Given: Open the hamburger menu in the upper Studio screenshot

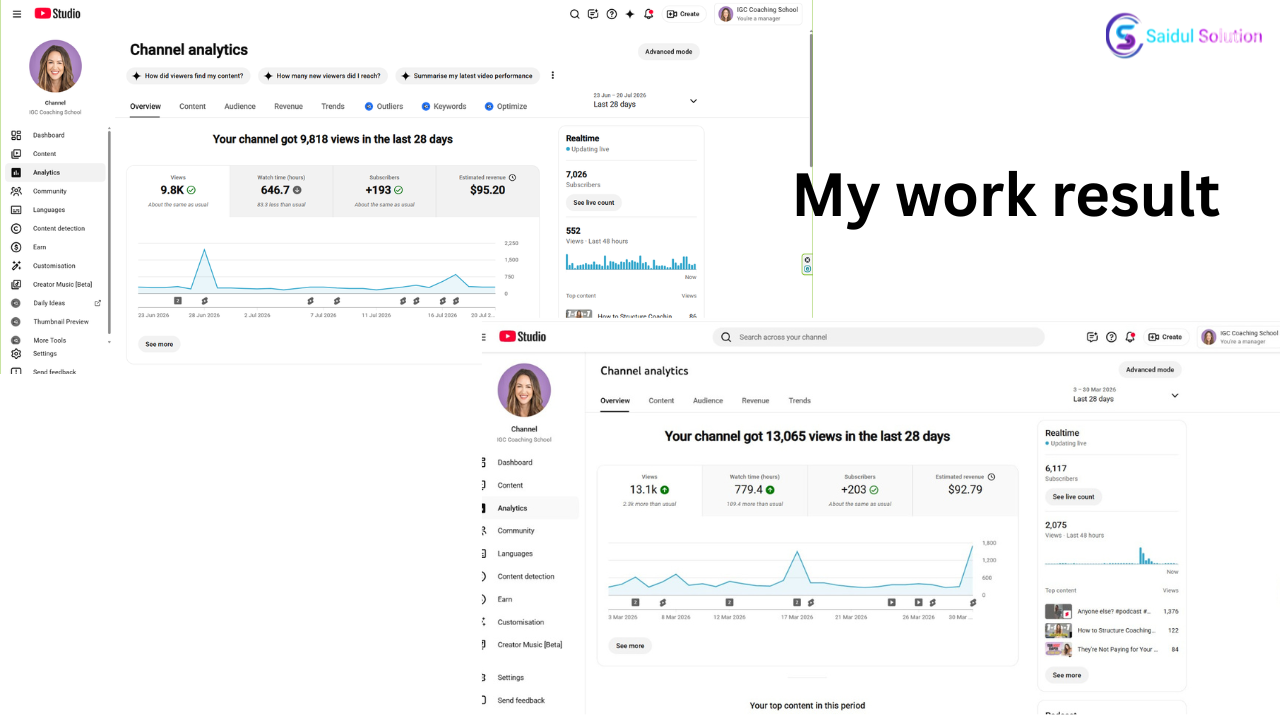Looking at the screenshot, I should click(x=16, y=14).
